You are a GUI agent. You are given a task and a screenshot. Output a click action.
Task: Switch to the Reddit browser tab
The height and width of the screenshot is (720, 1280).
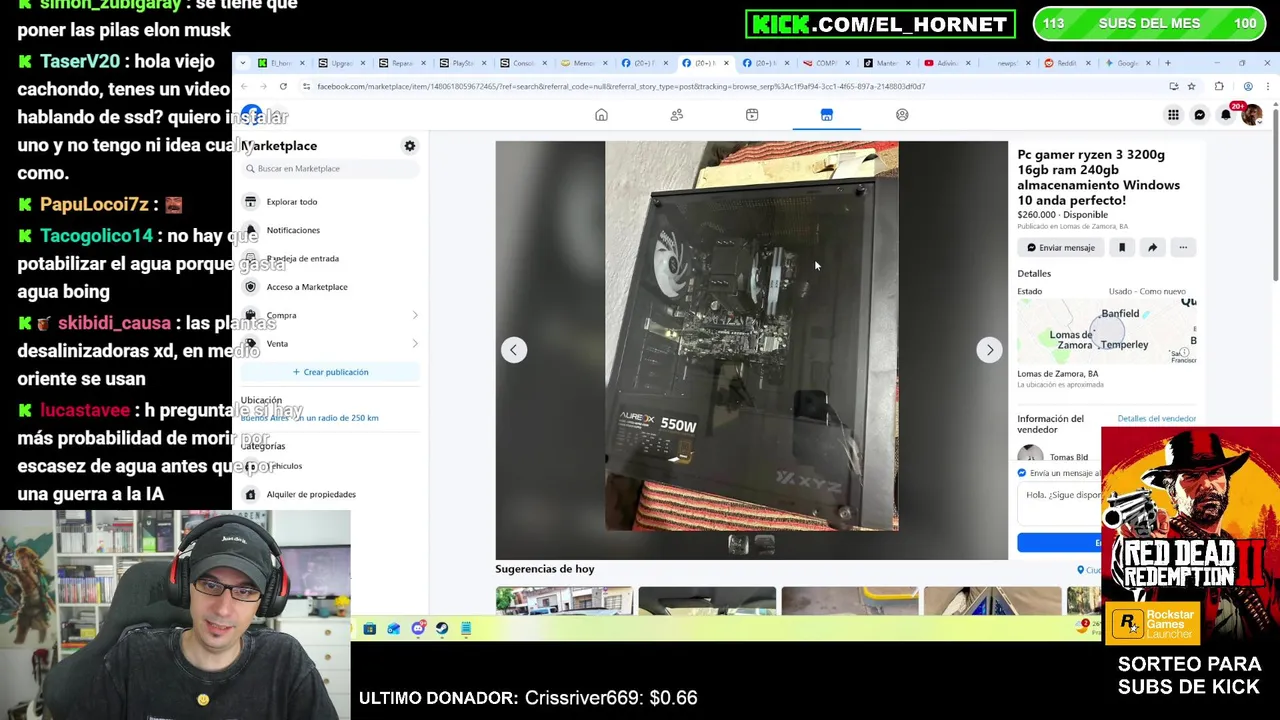[x=1066, y=63]
